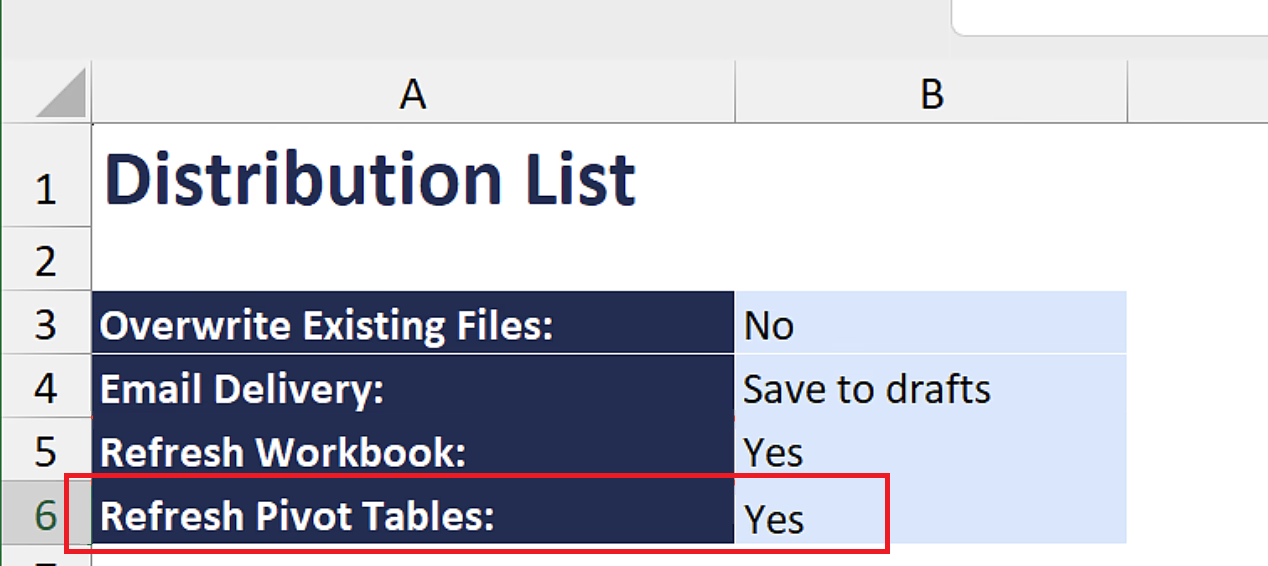Select the Refresh Workbook label cell
The width and height of the screenshot is (1268, 566).
[412, 449]
